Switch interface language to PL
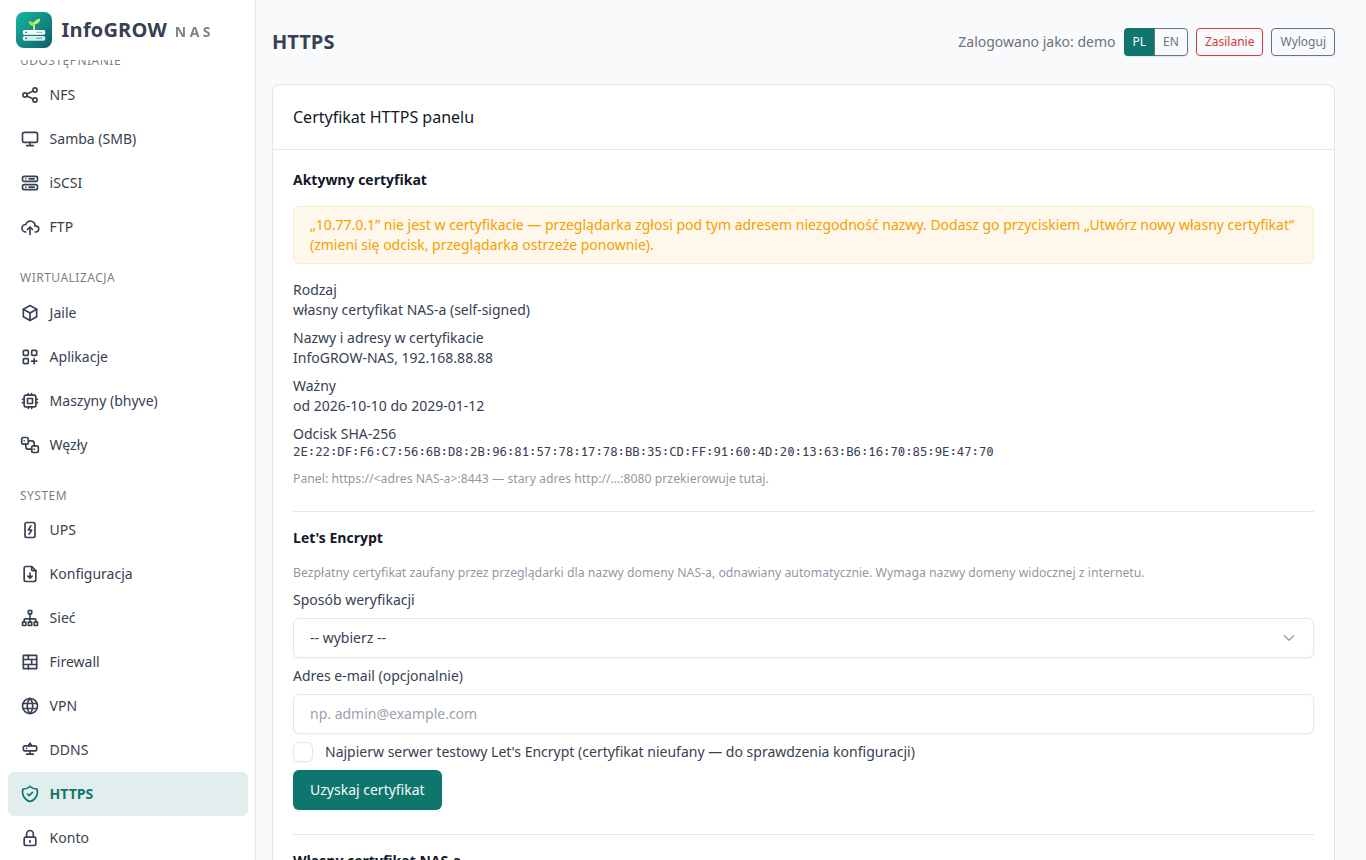This screenshot has height=860, width=1366. click(1139, 42)
